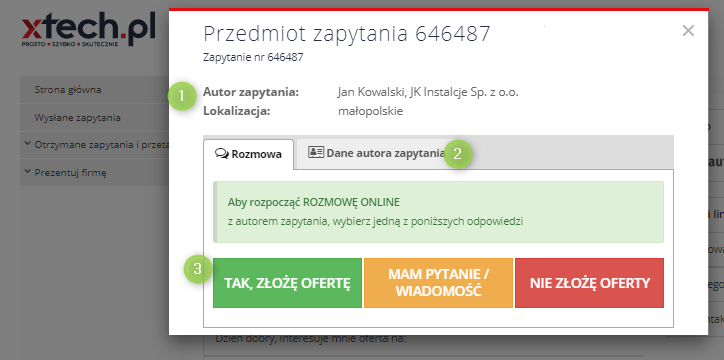724x360 pixels.
Task: Select the Prezentuj firmę sidebar label
Action: [71, 173]
